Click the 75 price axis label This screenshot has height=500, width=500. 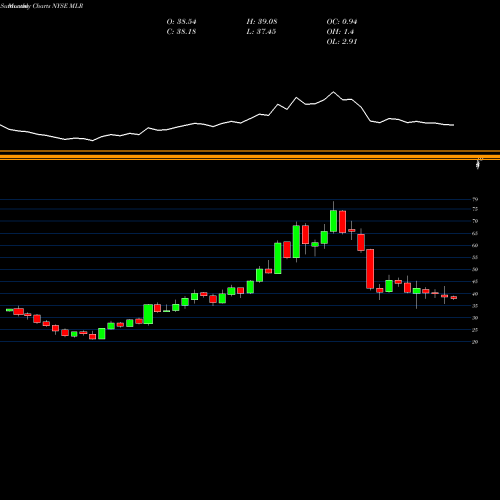point(475,209)
